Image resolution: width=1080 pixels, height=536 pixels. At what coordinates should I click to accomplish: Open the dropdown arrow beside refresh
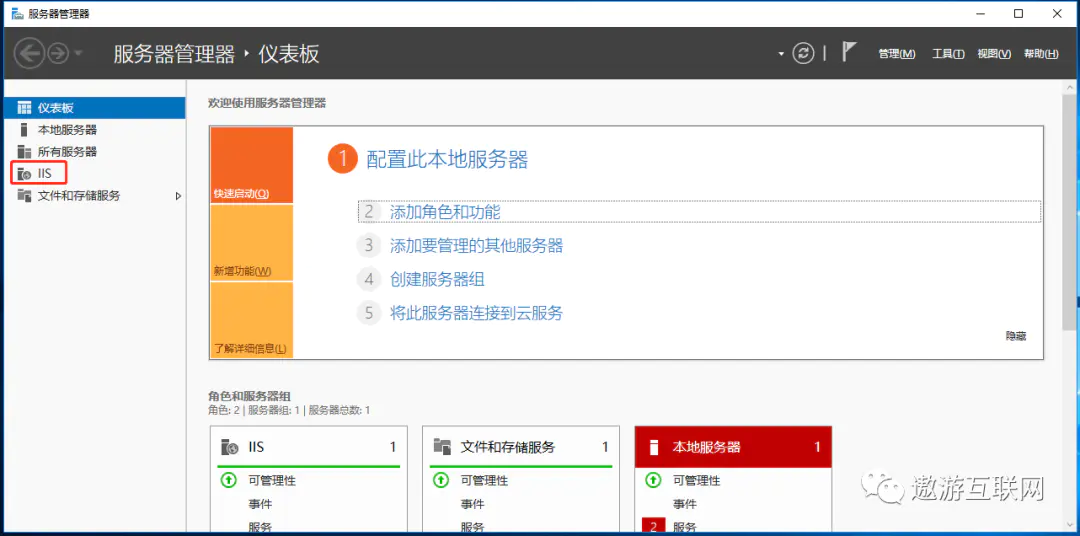[781, 54]
